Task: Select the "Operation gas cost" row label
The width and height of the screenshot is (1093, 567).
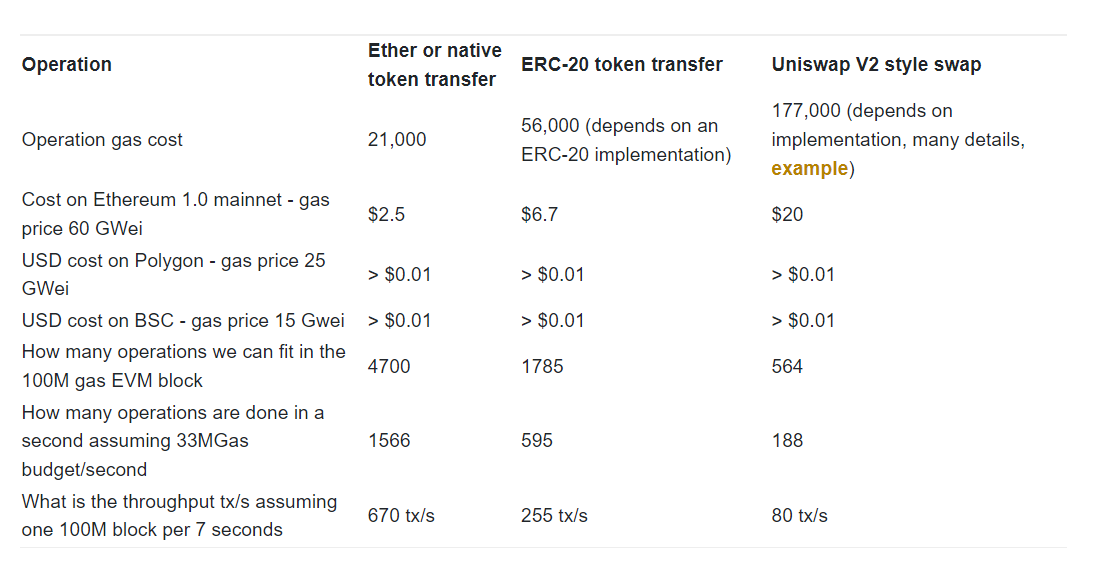Action: point(102,139)
